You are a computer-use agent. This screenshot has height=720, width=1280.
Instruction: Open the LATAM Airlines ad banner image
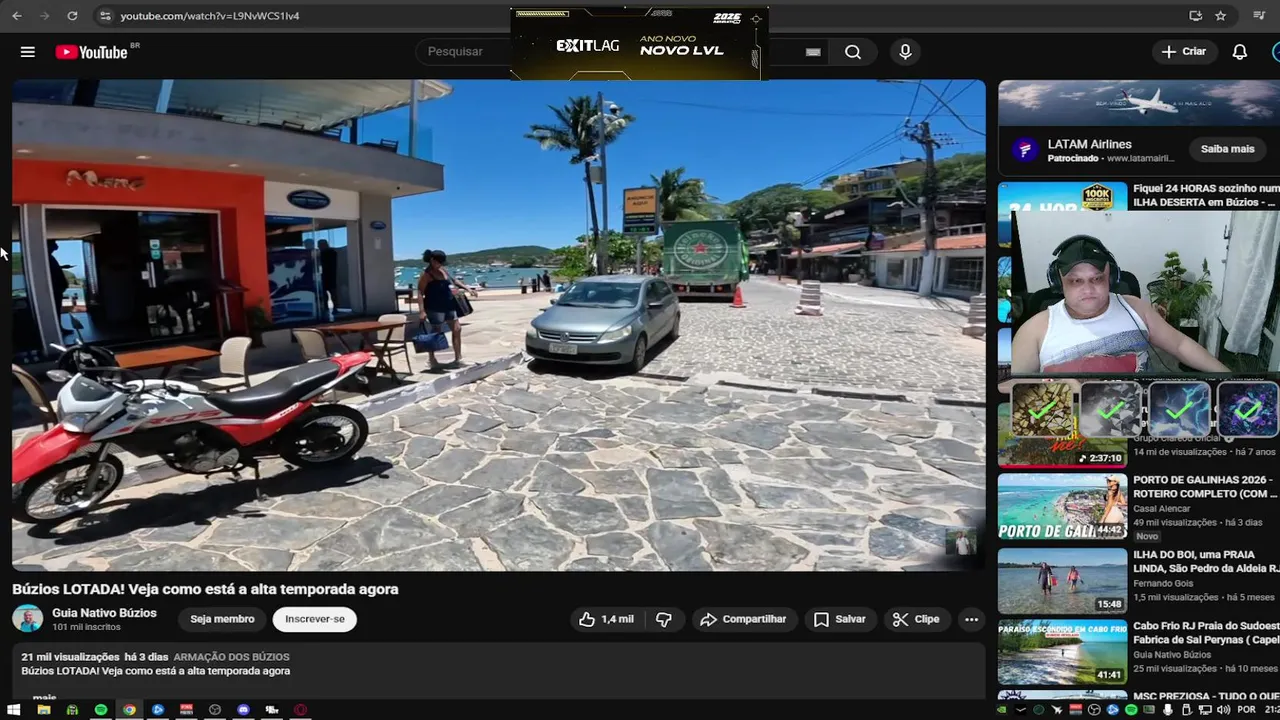[1139, 103]
